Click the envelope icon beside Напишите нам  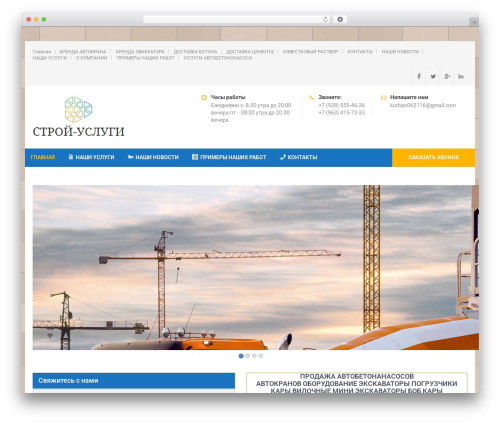[384, 97]
